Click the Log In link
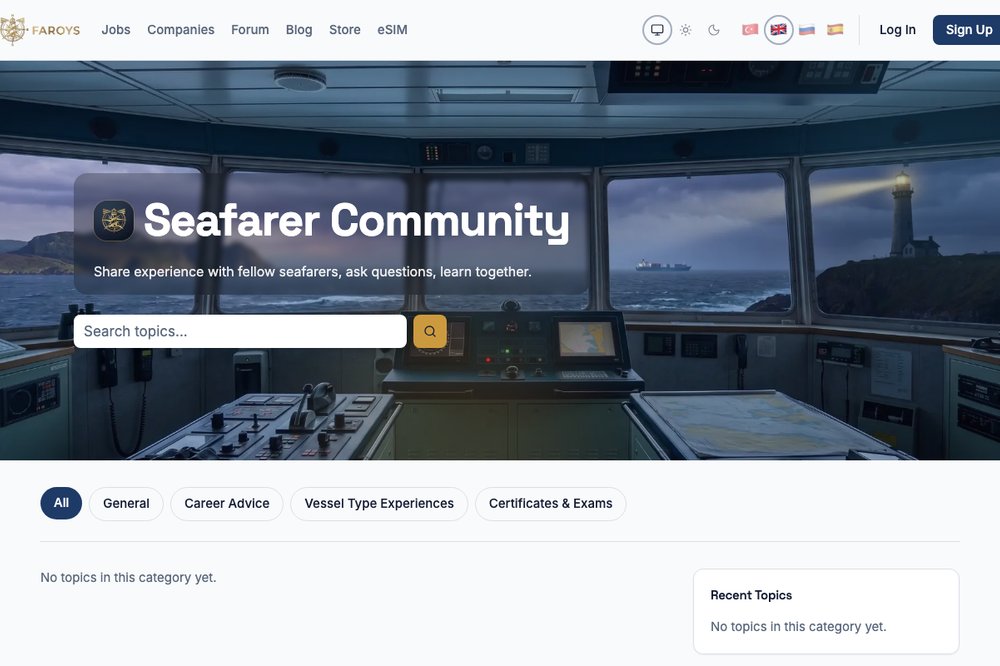1000x666 pixels. (x=897, y=30)
